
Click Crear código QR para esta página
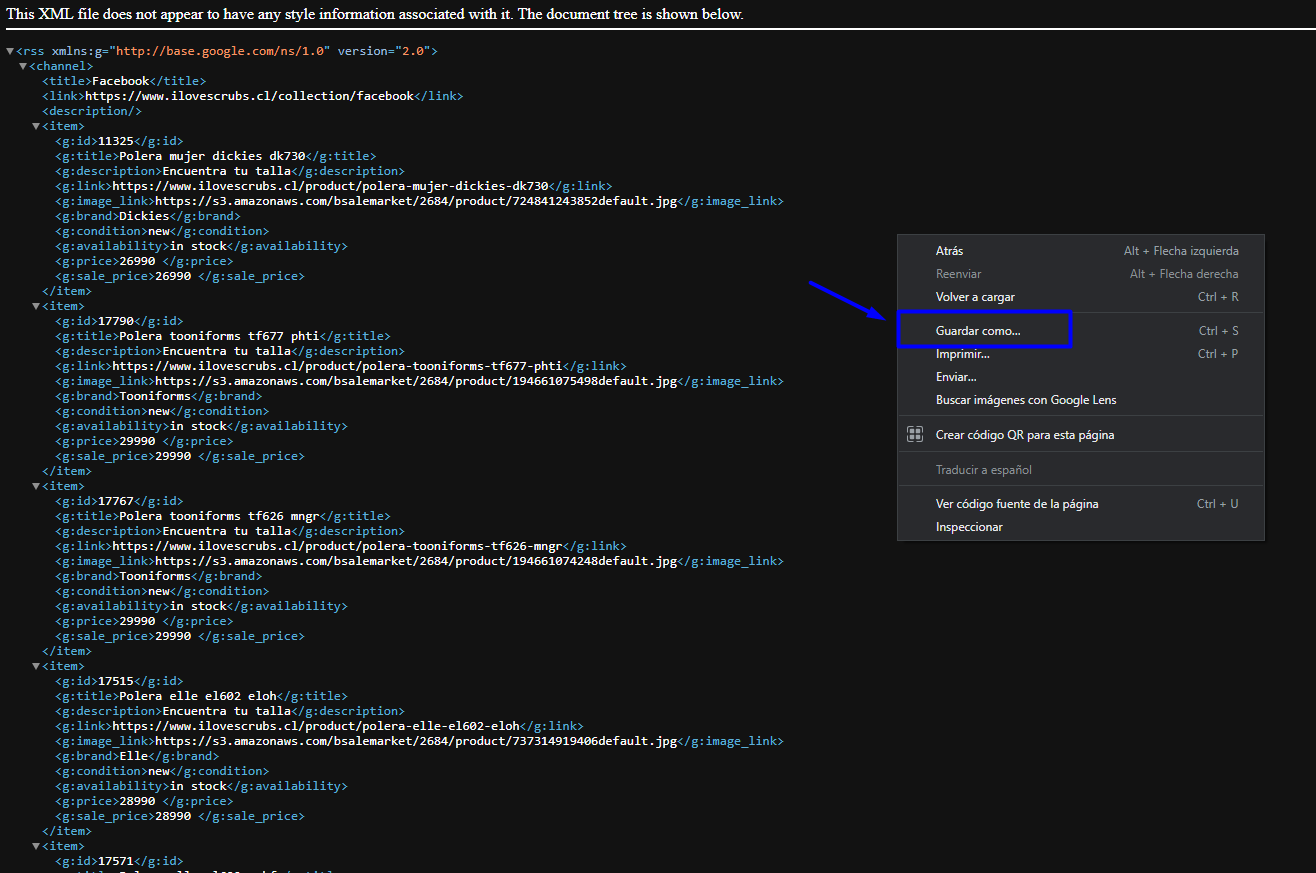coord(1081,435)
